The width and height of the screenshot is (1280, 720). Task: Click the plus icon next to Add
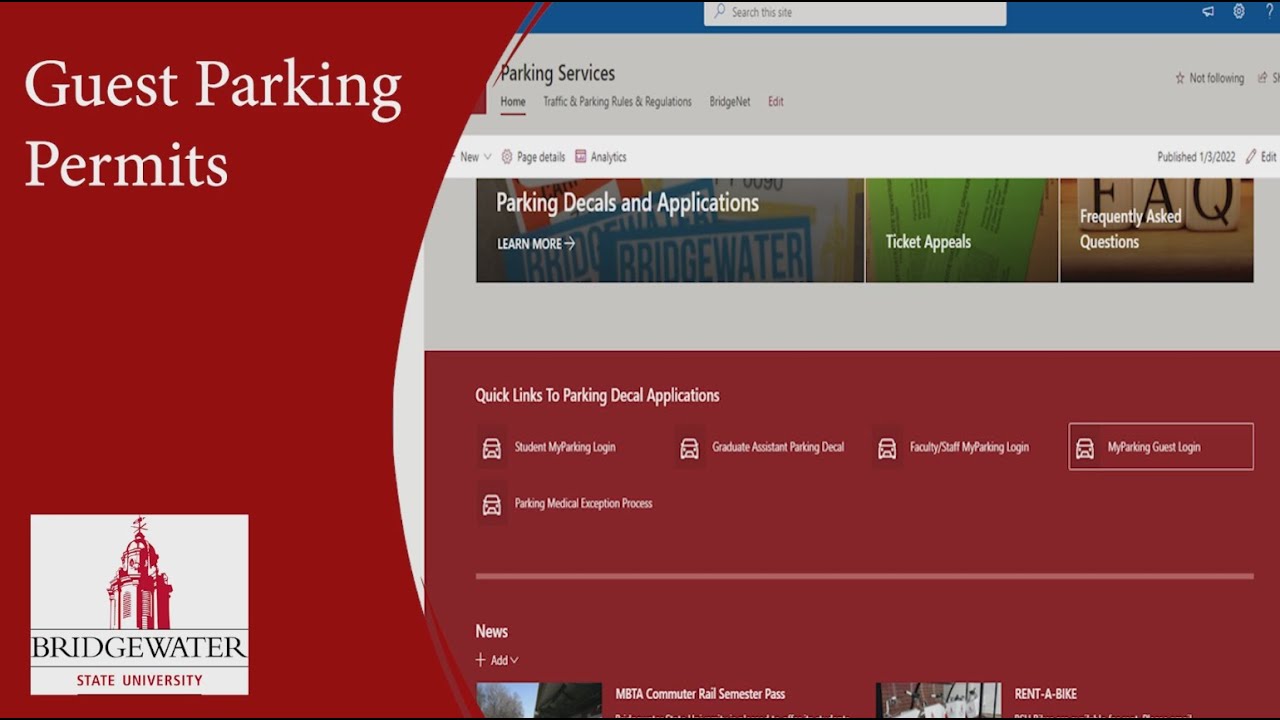click(481, 660)
